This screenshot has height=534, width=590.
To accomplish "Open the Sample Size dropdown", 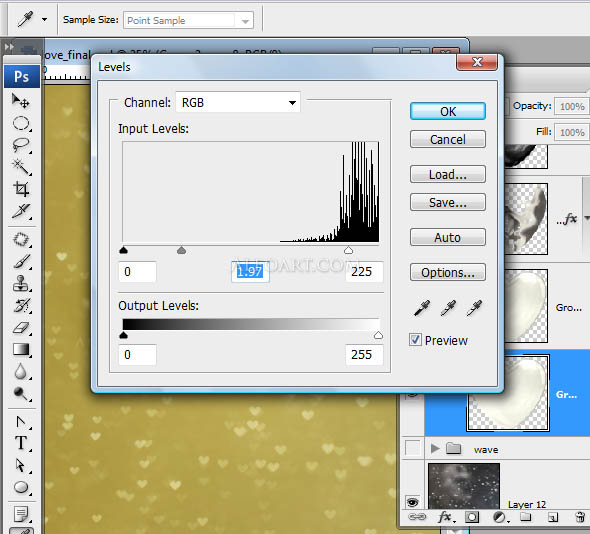I will pyautogui.click(x=188, y=20).
